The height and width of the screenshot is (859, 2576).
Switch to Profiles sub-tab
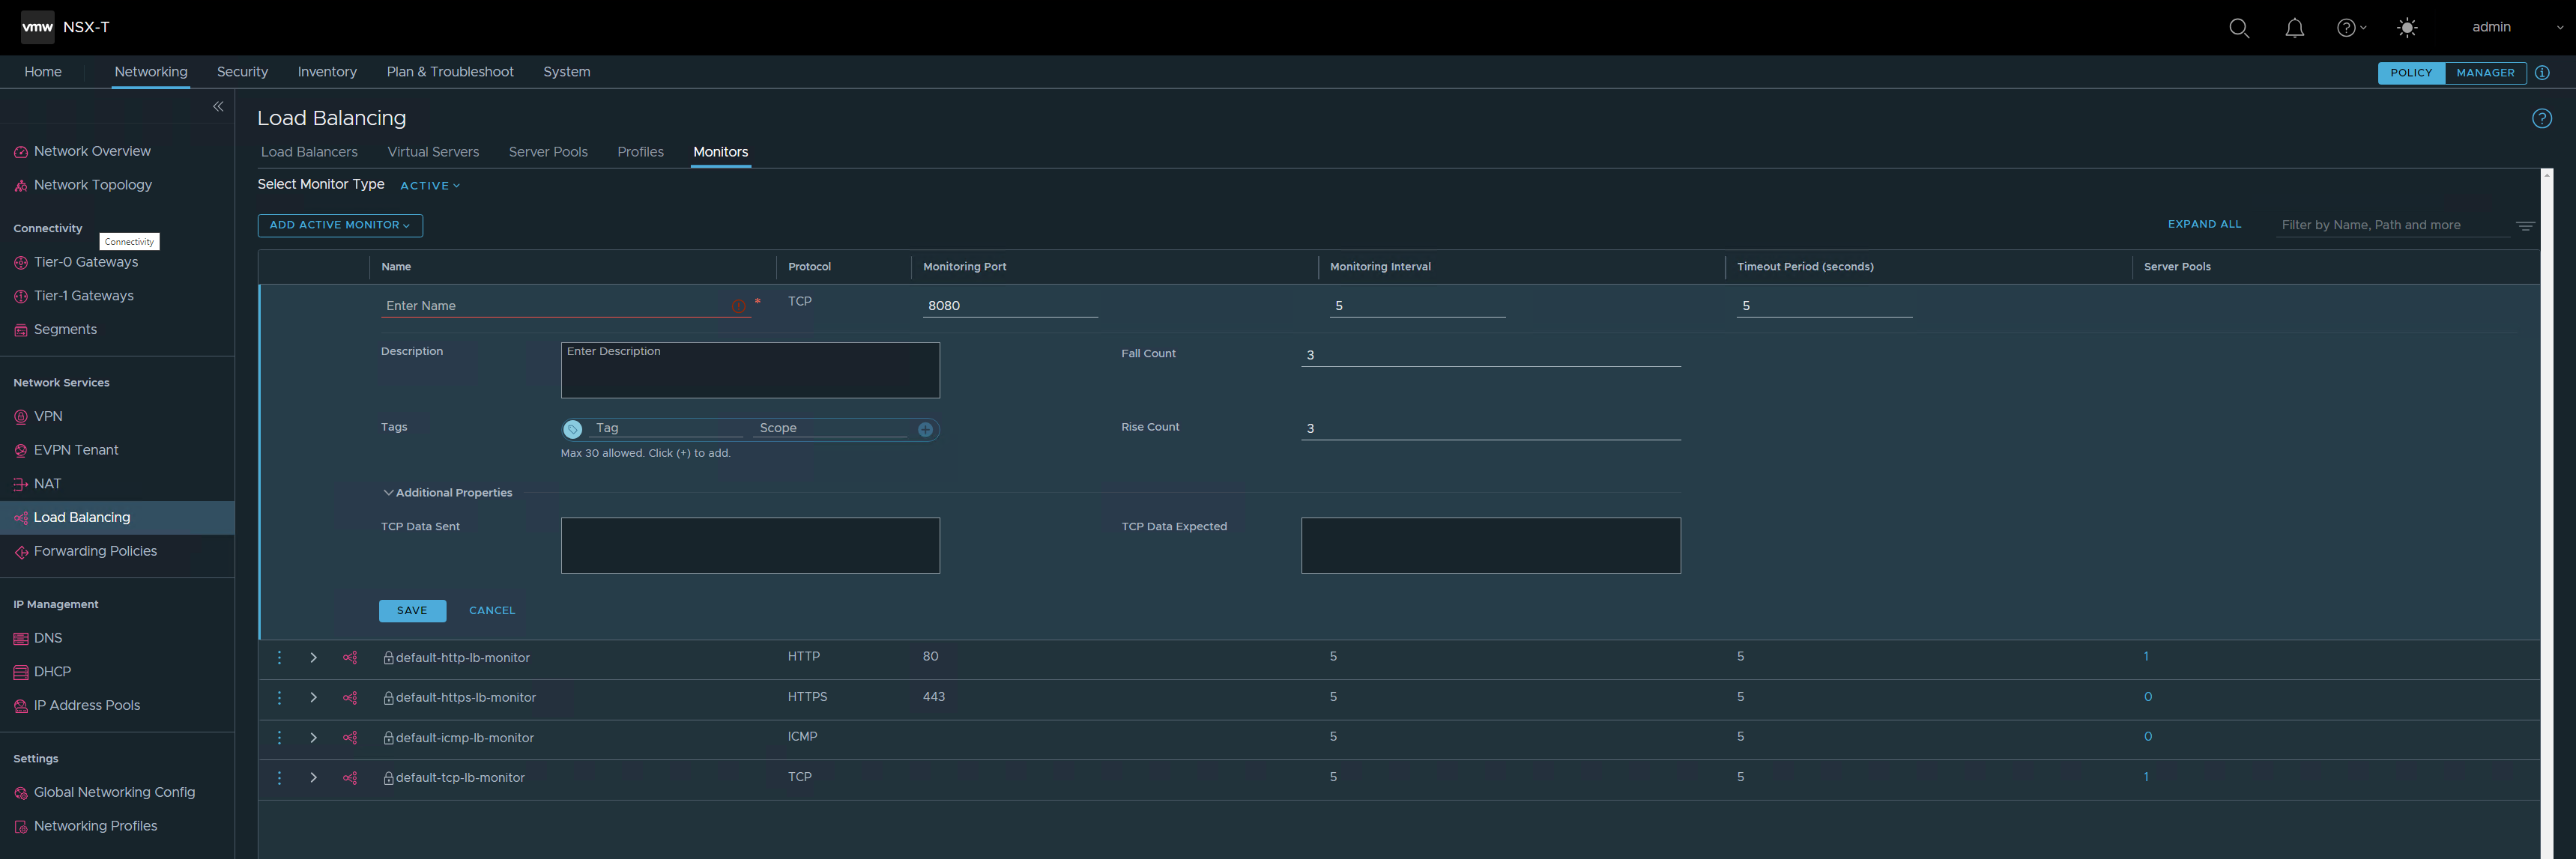[640, 152]
